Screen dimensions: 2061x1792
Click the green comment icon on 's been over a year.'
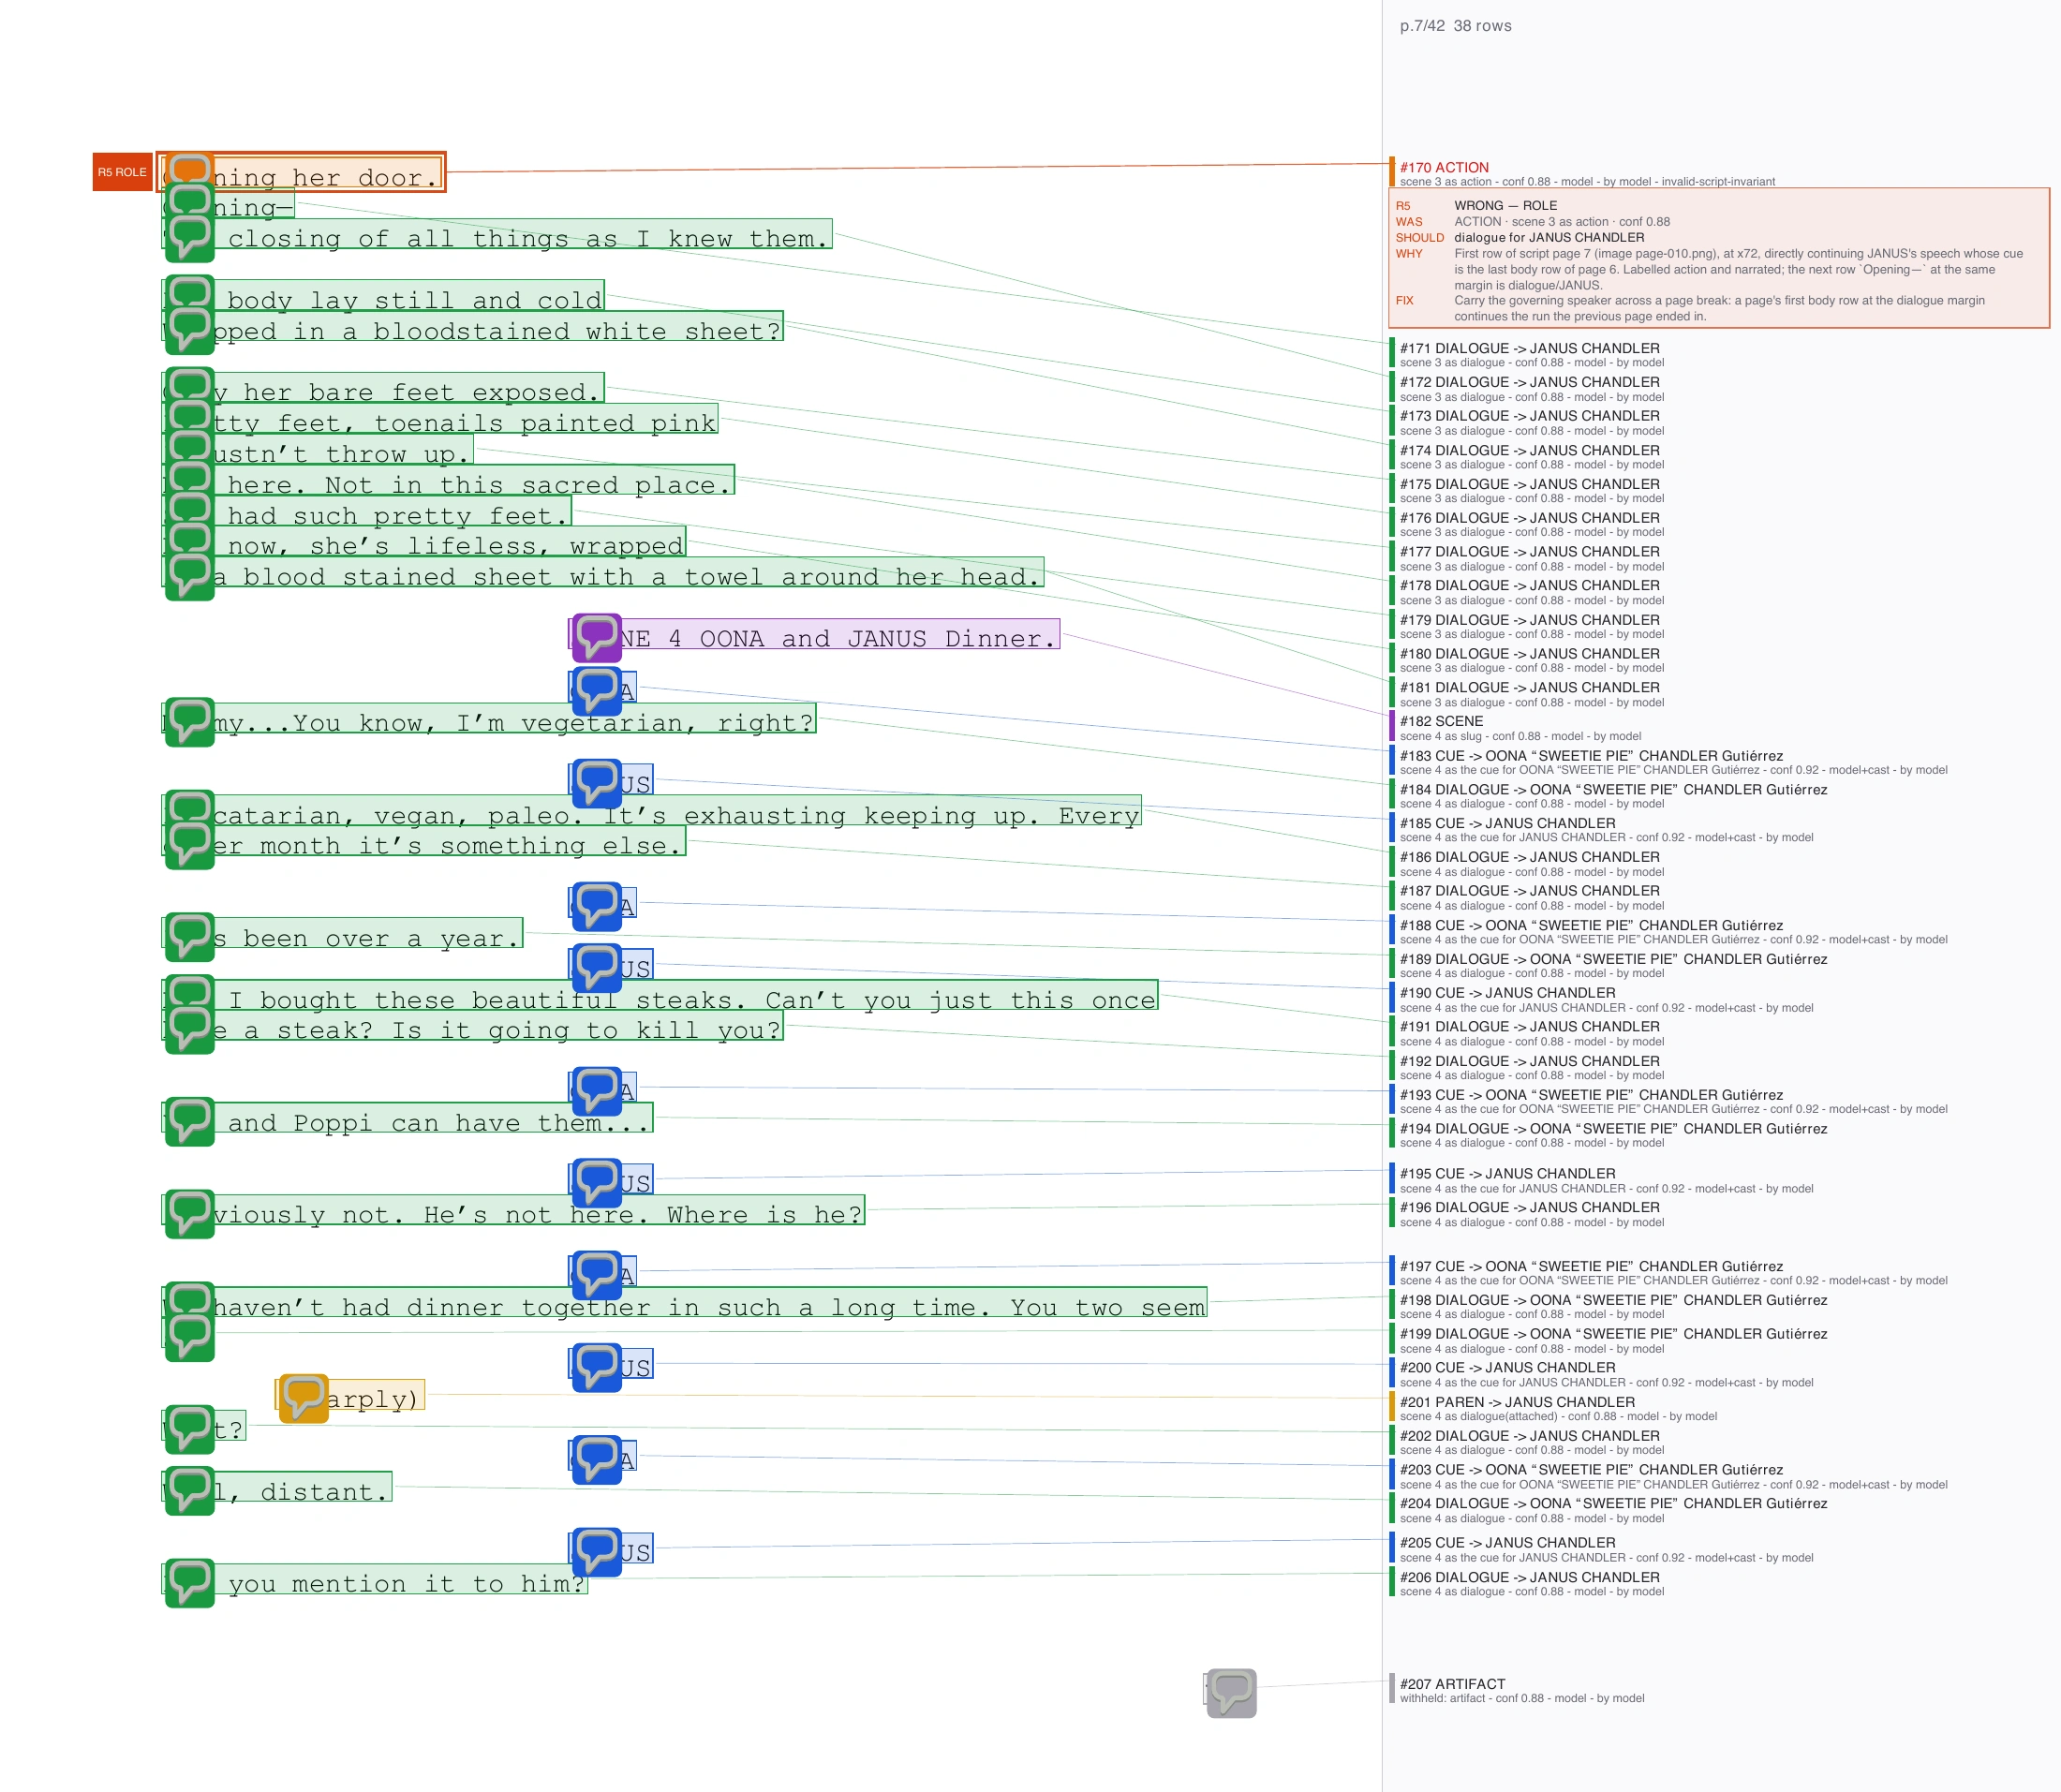tap(189, 937)
